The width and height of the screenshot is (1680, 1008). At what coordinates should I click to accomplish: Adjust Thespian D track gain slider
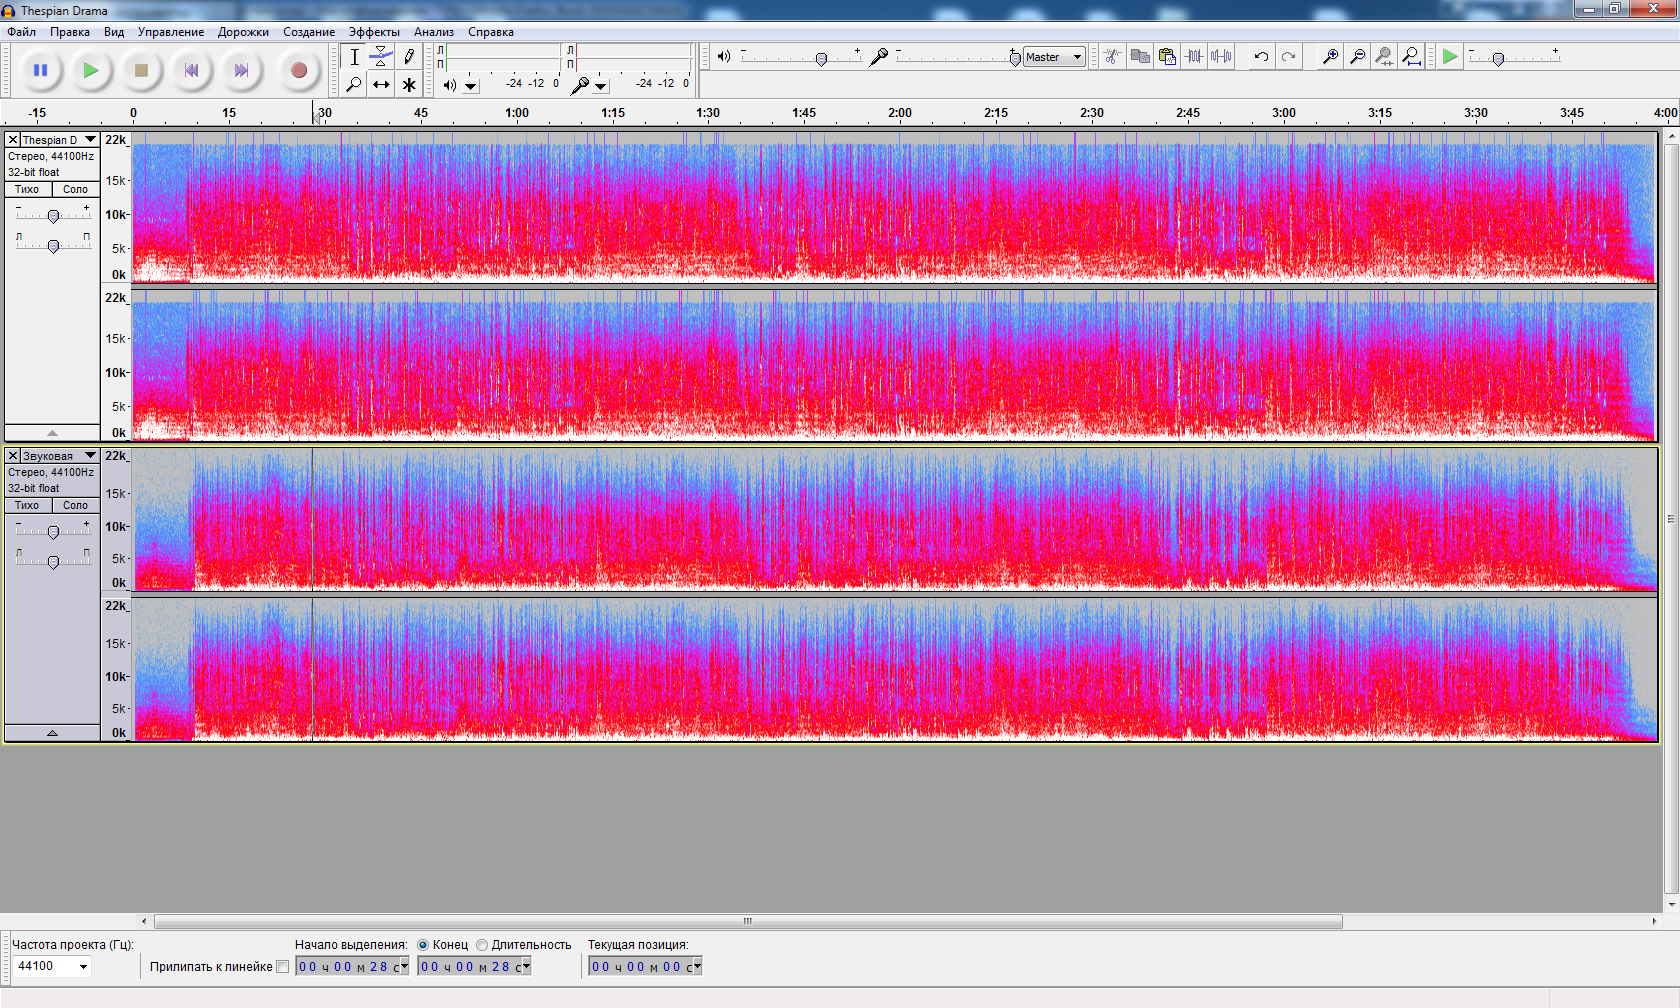pos(53,216)
